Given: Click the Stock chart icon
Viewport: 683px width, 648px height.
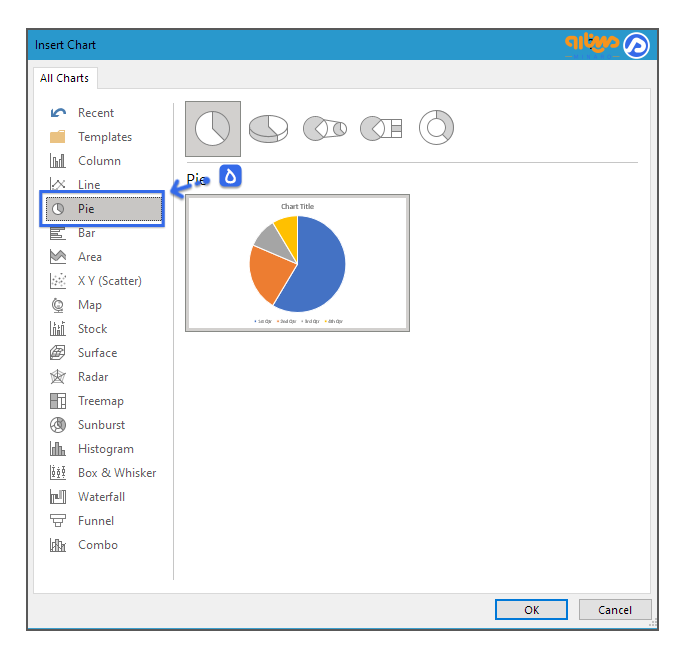Looking at the screenshot, I should pyautogui.click(x=57, y=329).
